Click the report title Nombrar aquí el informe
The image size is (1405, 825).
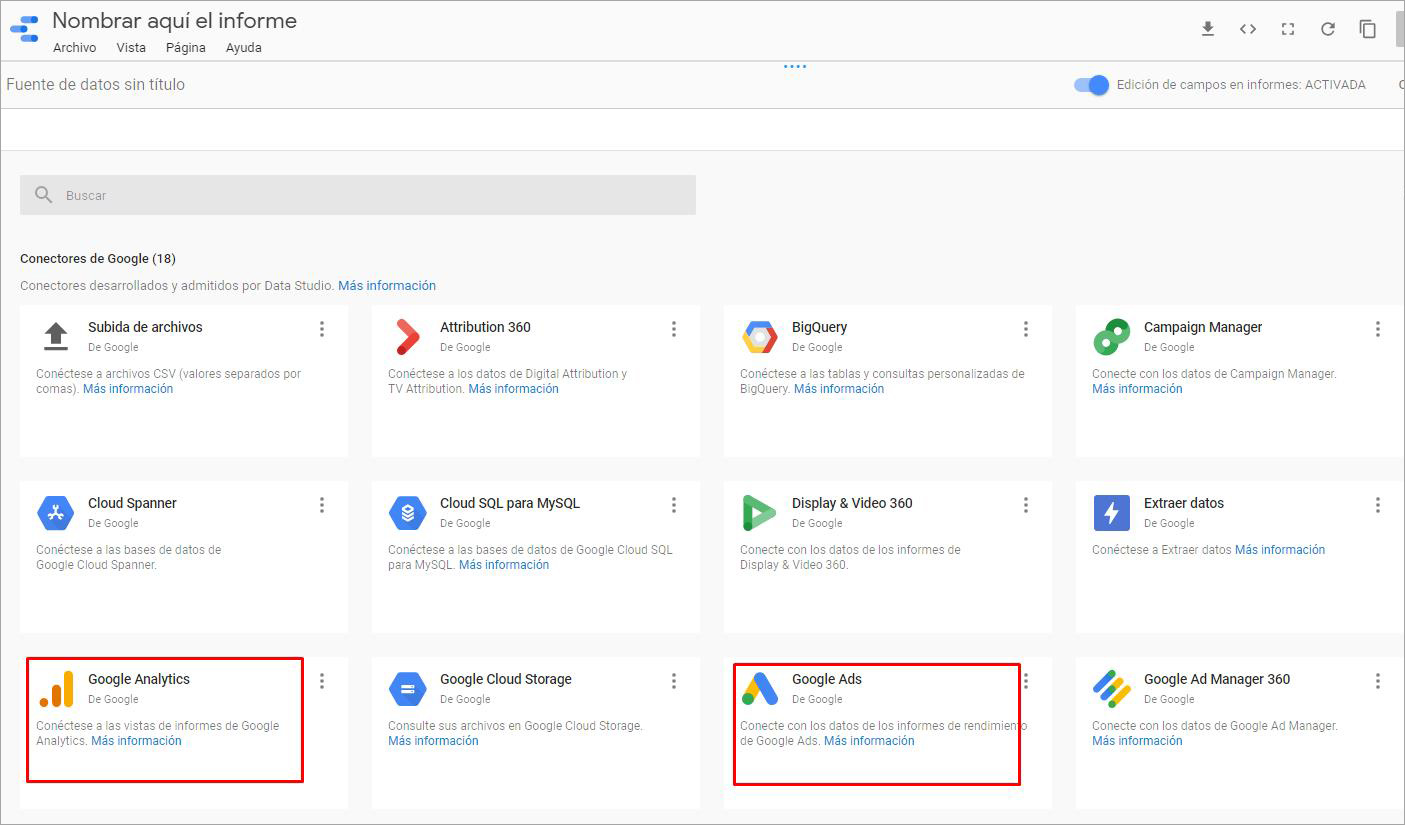pyautogui.click(x=174, y=21)
